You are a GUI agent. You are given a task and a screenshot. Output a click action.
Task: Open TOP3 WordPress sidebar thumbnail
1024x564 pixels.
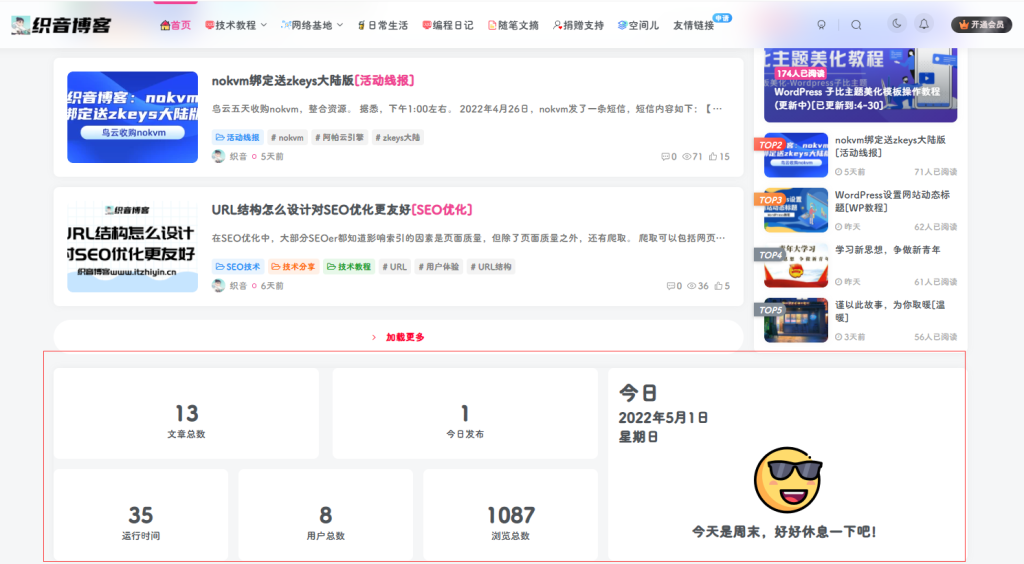coord(796,210)
